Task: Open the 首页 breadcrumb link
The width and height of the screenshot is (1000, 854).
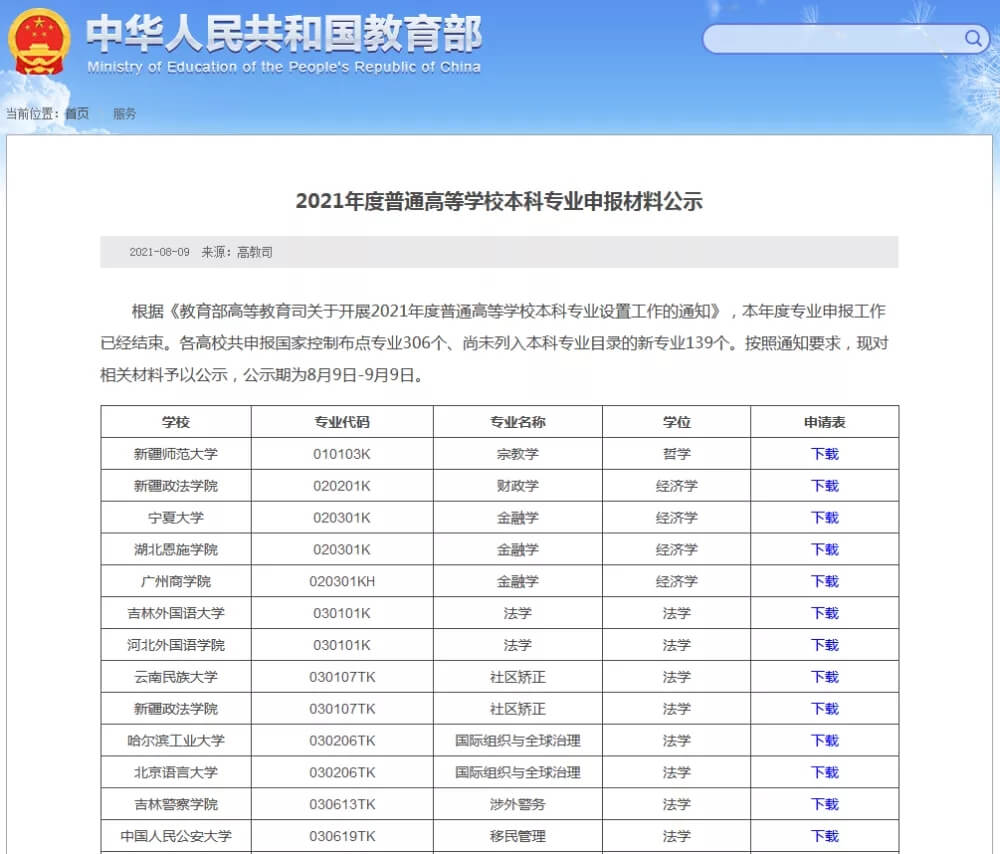Action: 76,113
